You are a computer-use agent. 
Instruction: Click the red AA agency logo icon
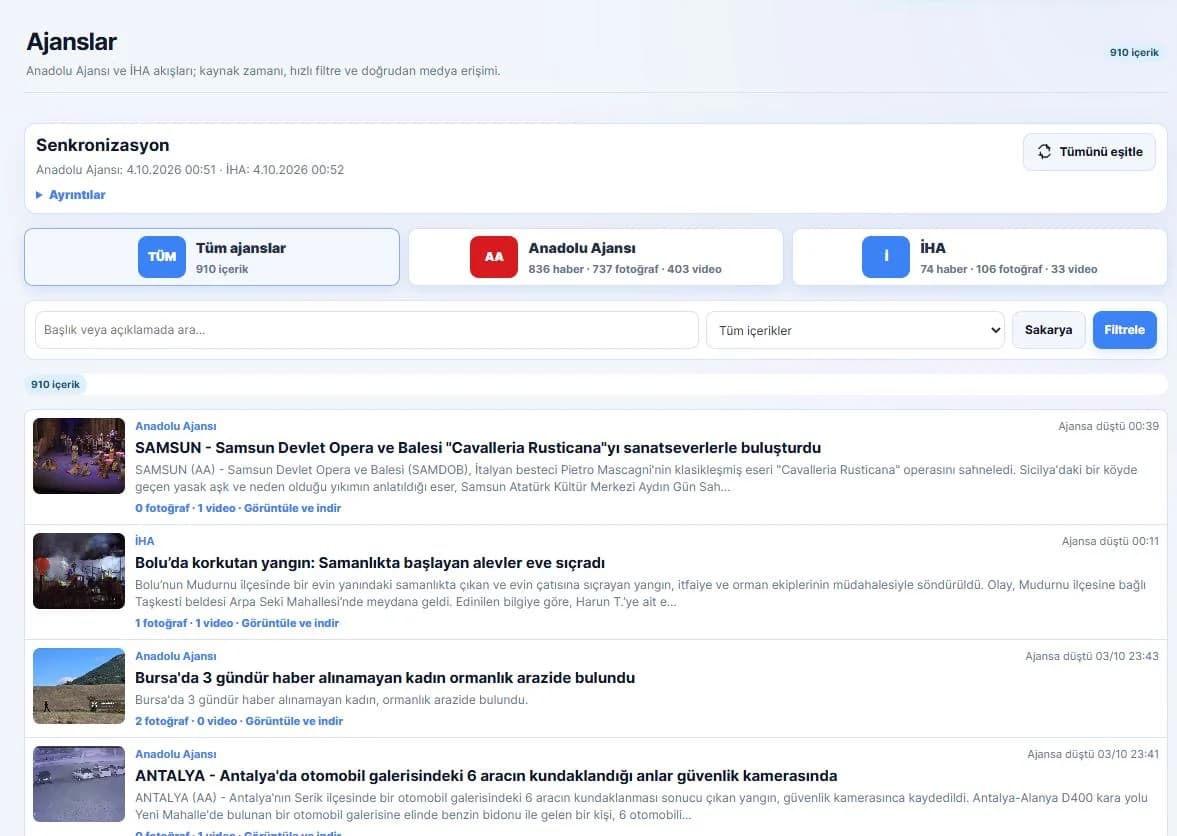(x=494, y=257)
